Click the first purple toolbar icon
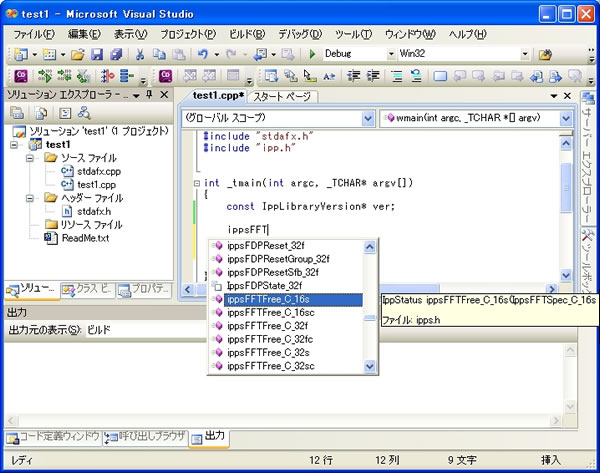 21,76
